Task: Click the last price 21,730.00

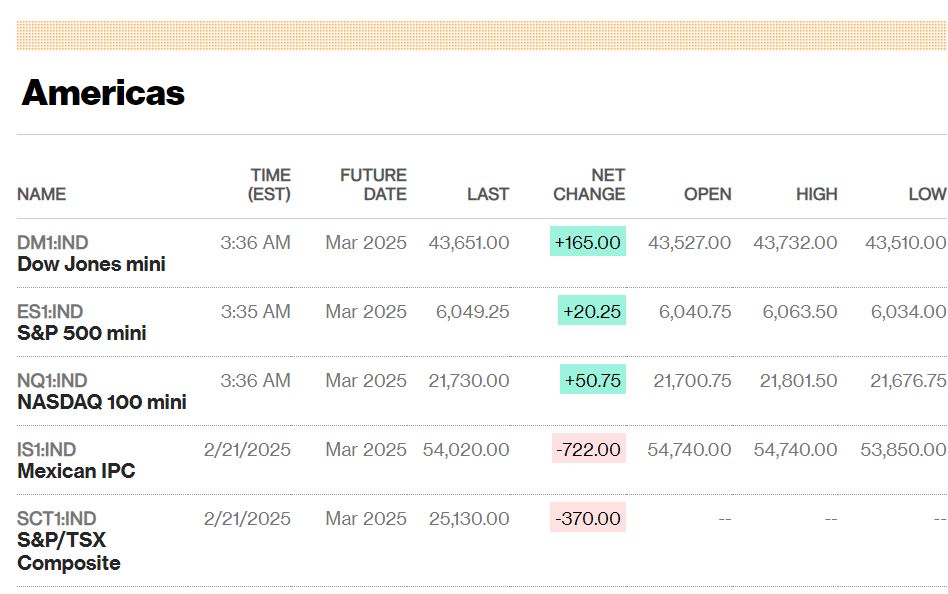Action: point(469,380)
